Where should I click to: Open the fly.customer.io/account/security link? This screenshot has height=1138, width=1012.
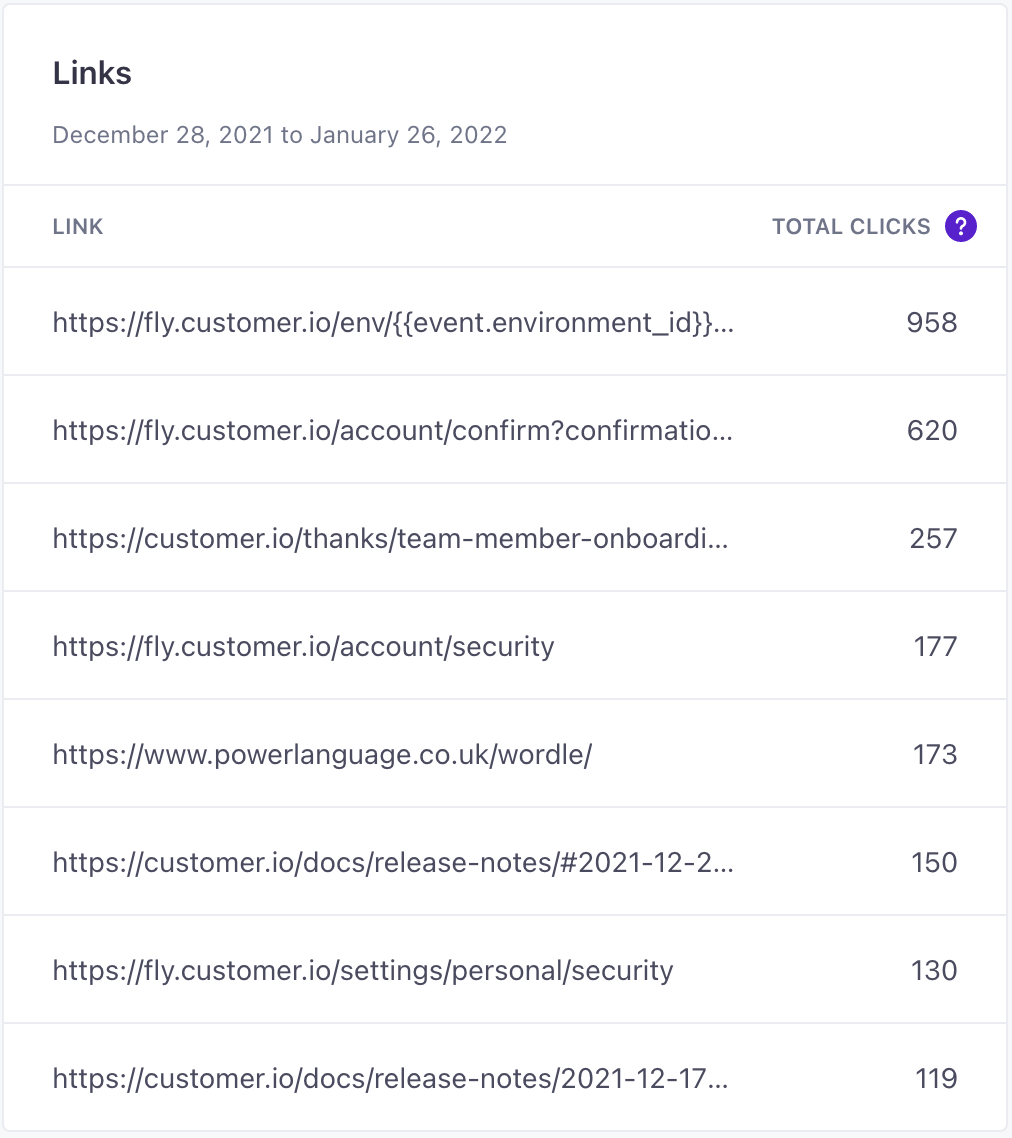[303, 647]
